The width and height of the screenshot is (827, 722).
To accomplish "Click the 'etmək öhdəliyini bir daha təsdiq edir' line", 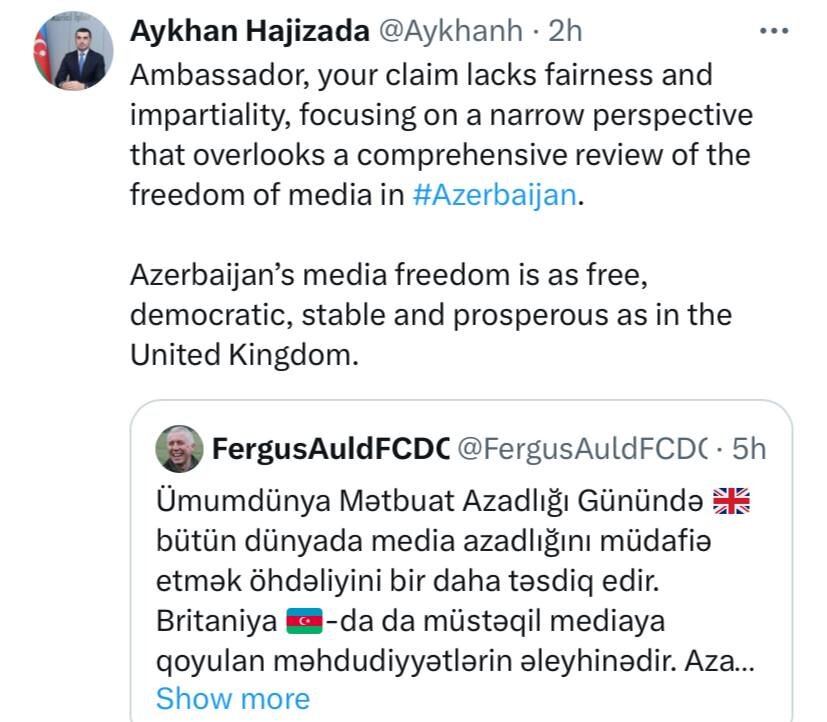I will (x=408, y=581).
